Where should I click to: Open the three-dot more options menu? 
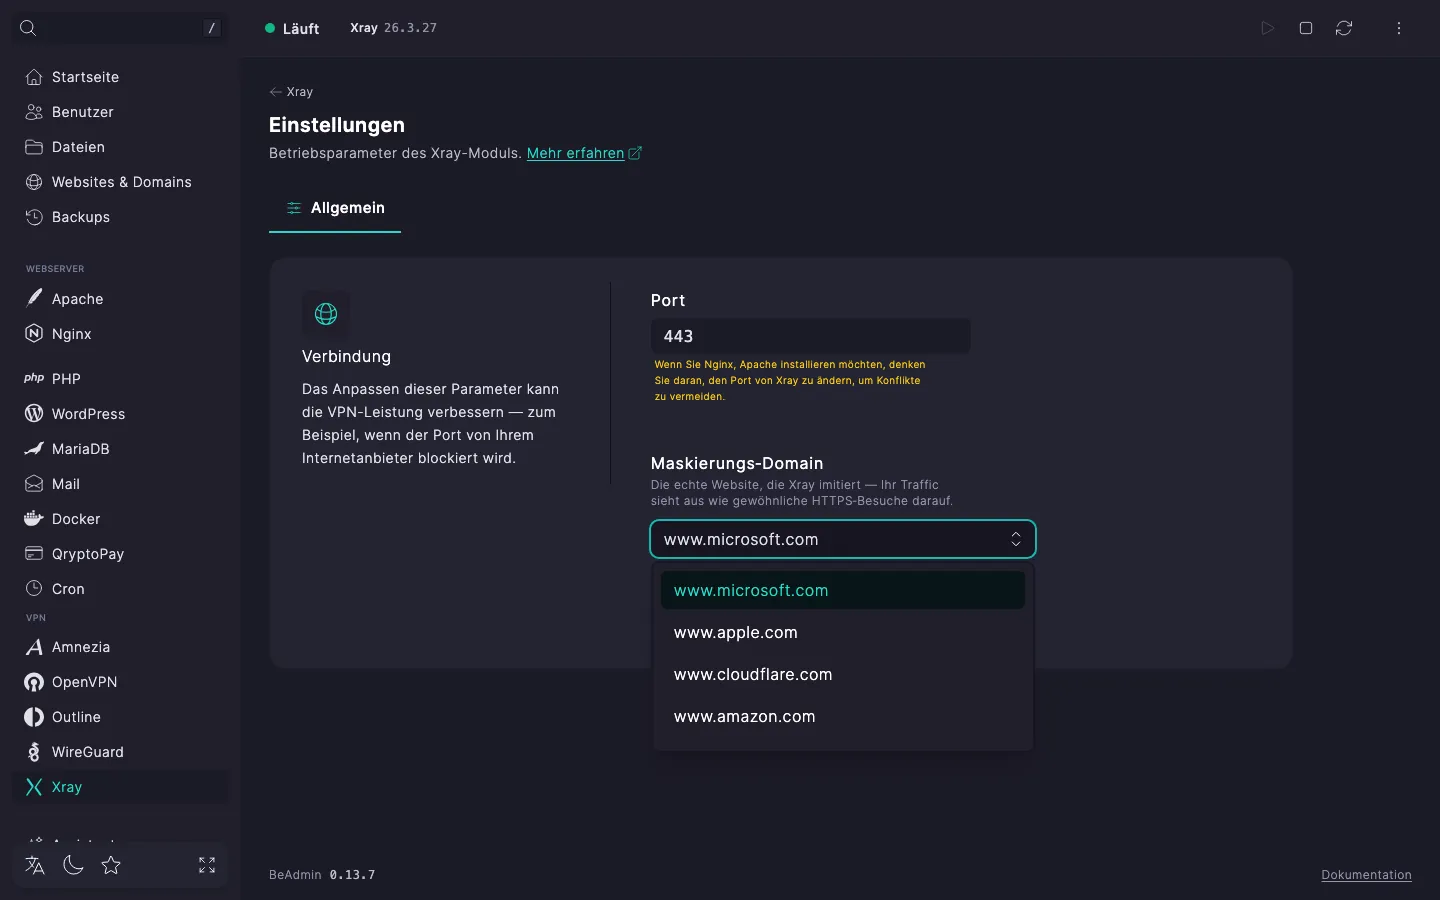tap(1399, 28)
